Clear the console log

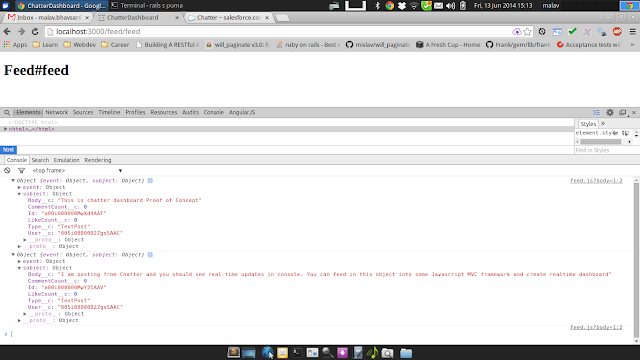pyautogui.click(x=7, y=170)
